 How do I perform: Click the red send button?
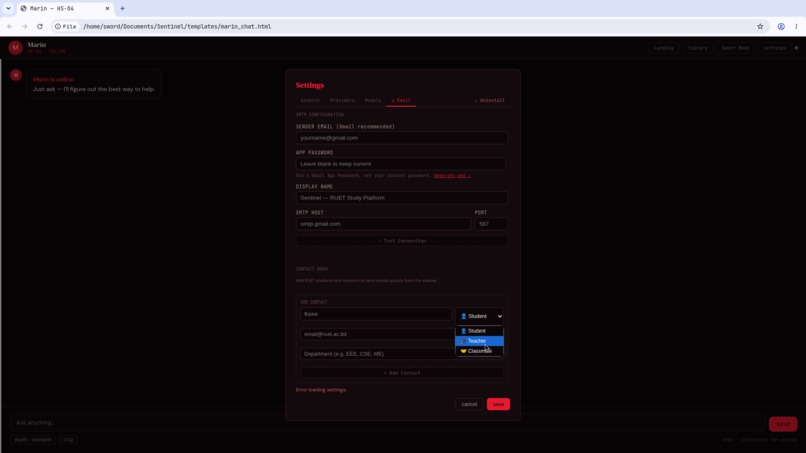pyautogui.click(x=783, y=424)
